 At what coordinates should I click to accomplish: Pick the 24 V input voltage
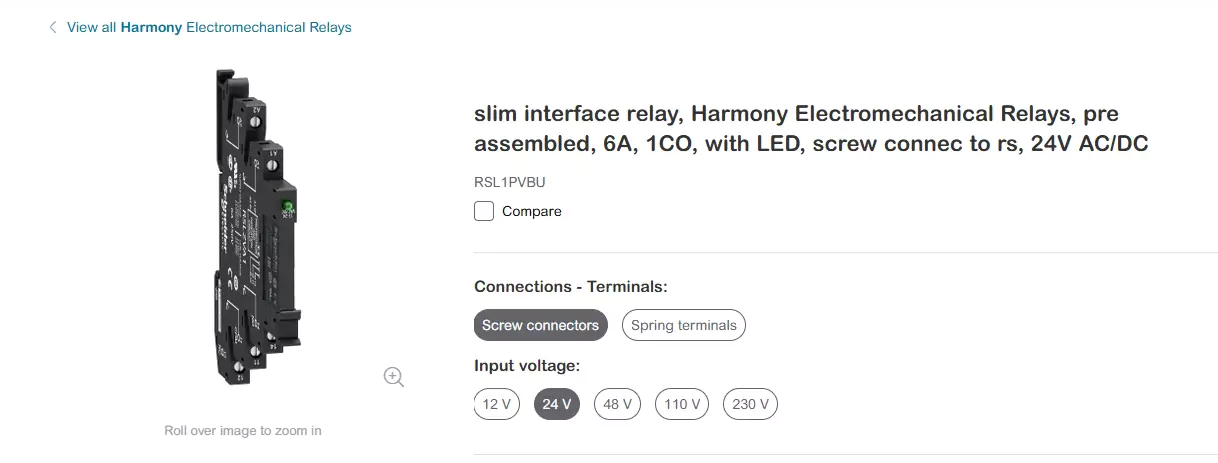557,404
